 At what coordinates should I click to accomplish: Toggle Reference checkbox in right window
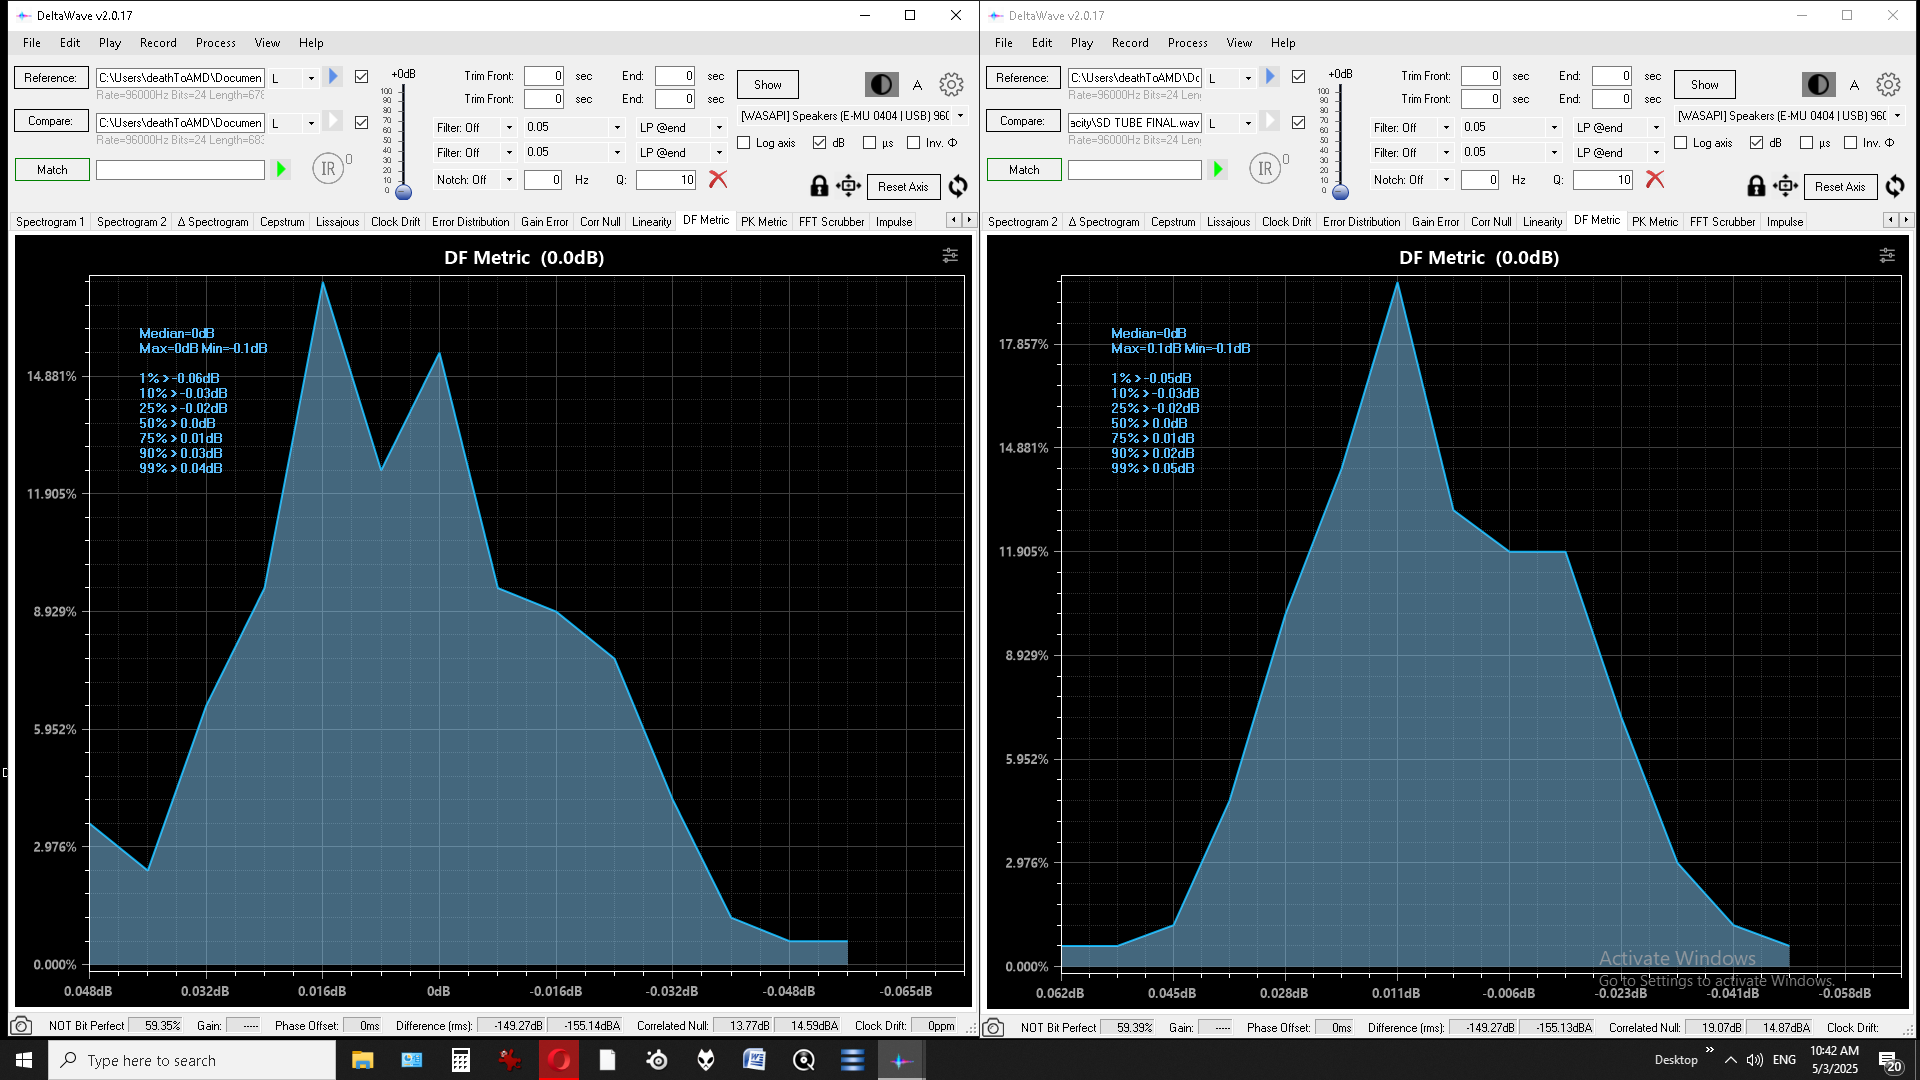click(x=1299, y=76)
